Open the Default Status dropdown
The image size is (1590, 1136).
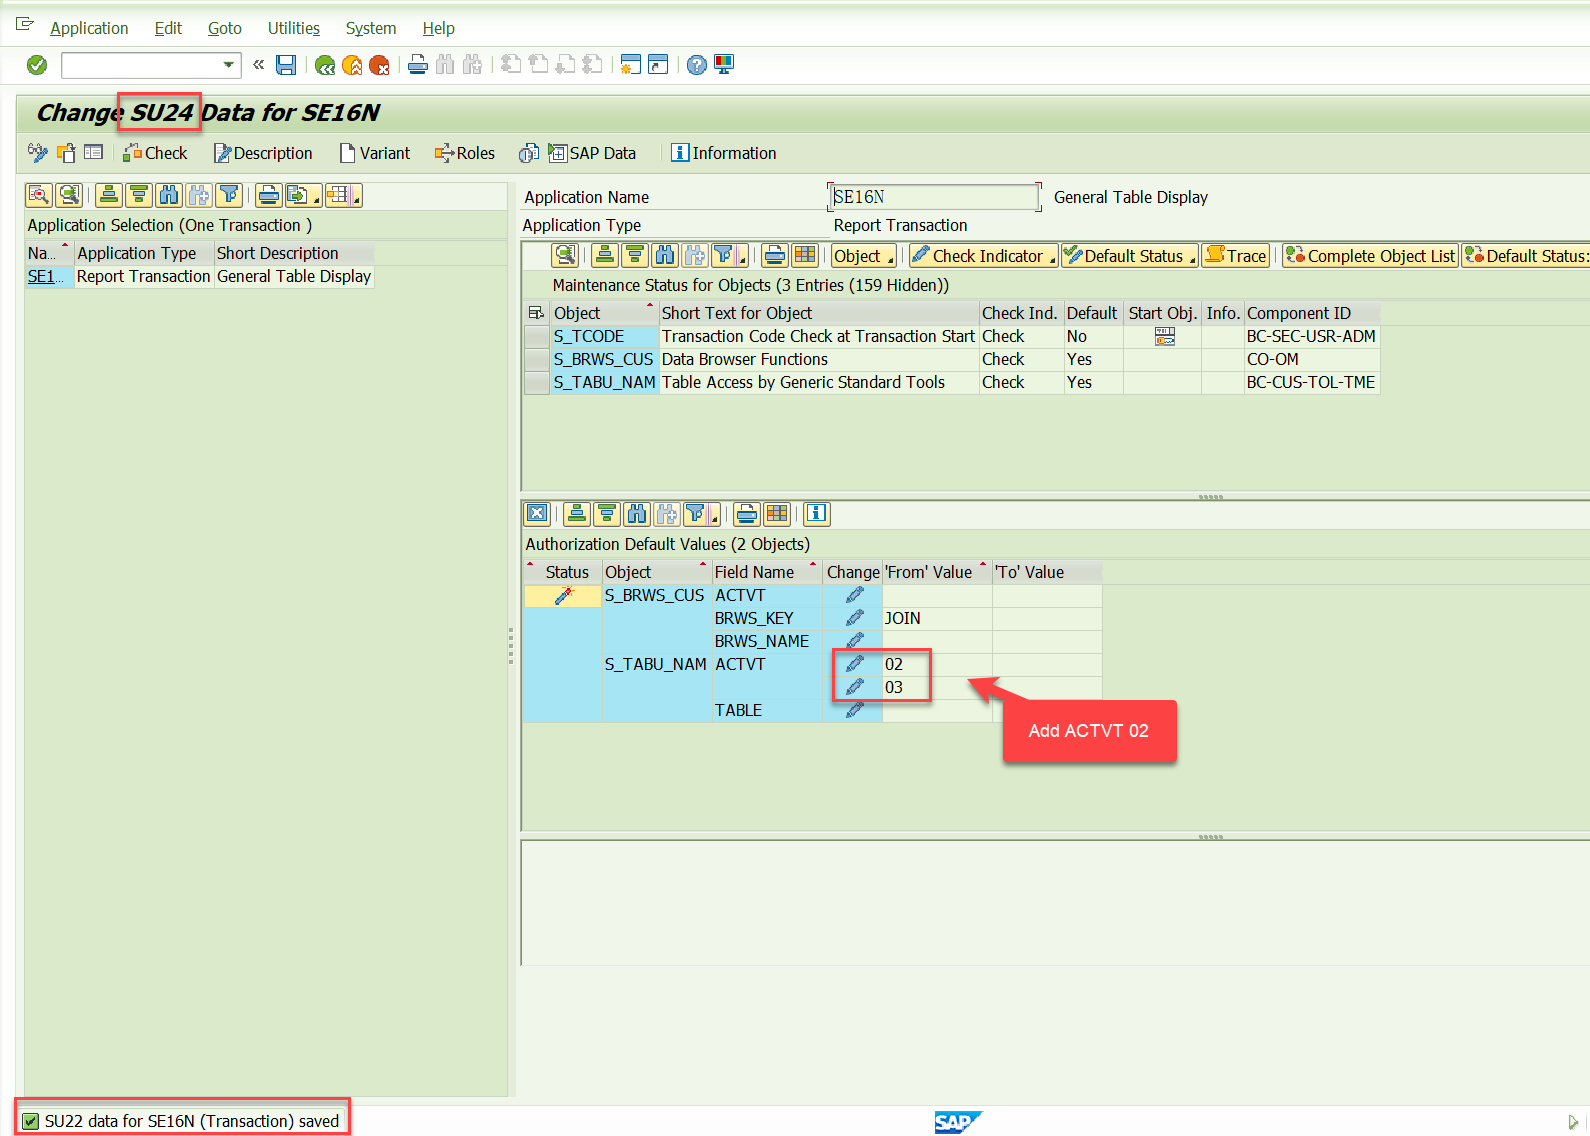click(1130, 256)
